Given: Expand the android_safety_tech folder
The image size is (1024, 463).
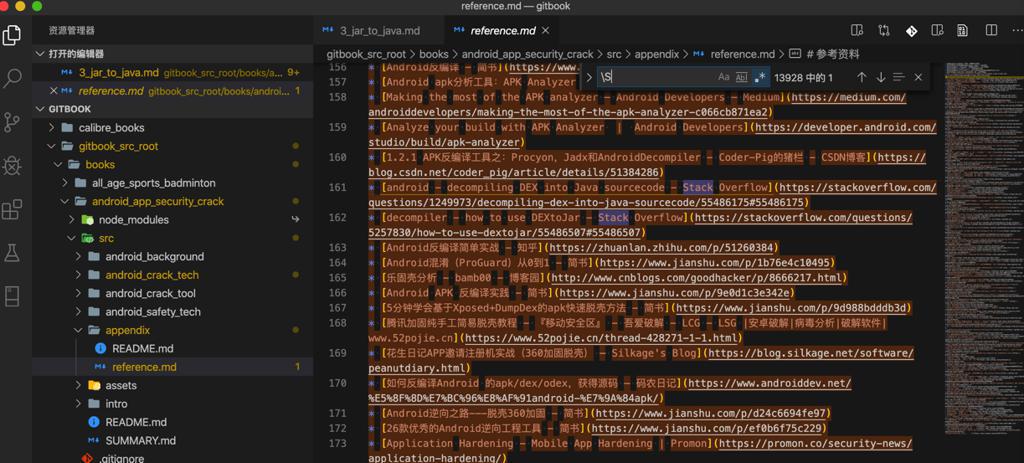Looking at the screenshot, I should 78,311.
